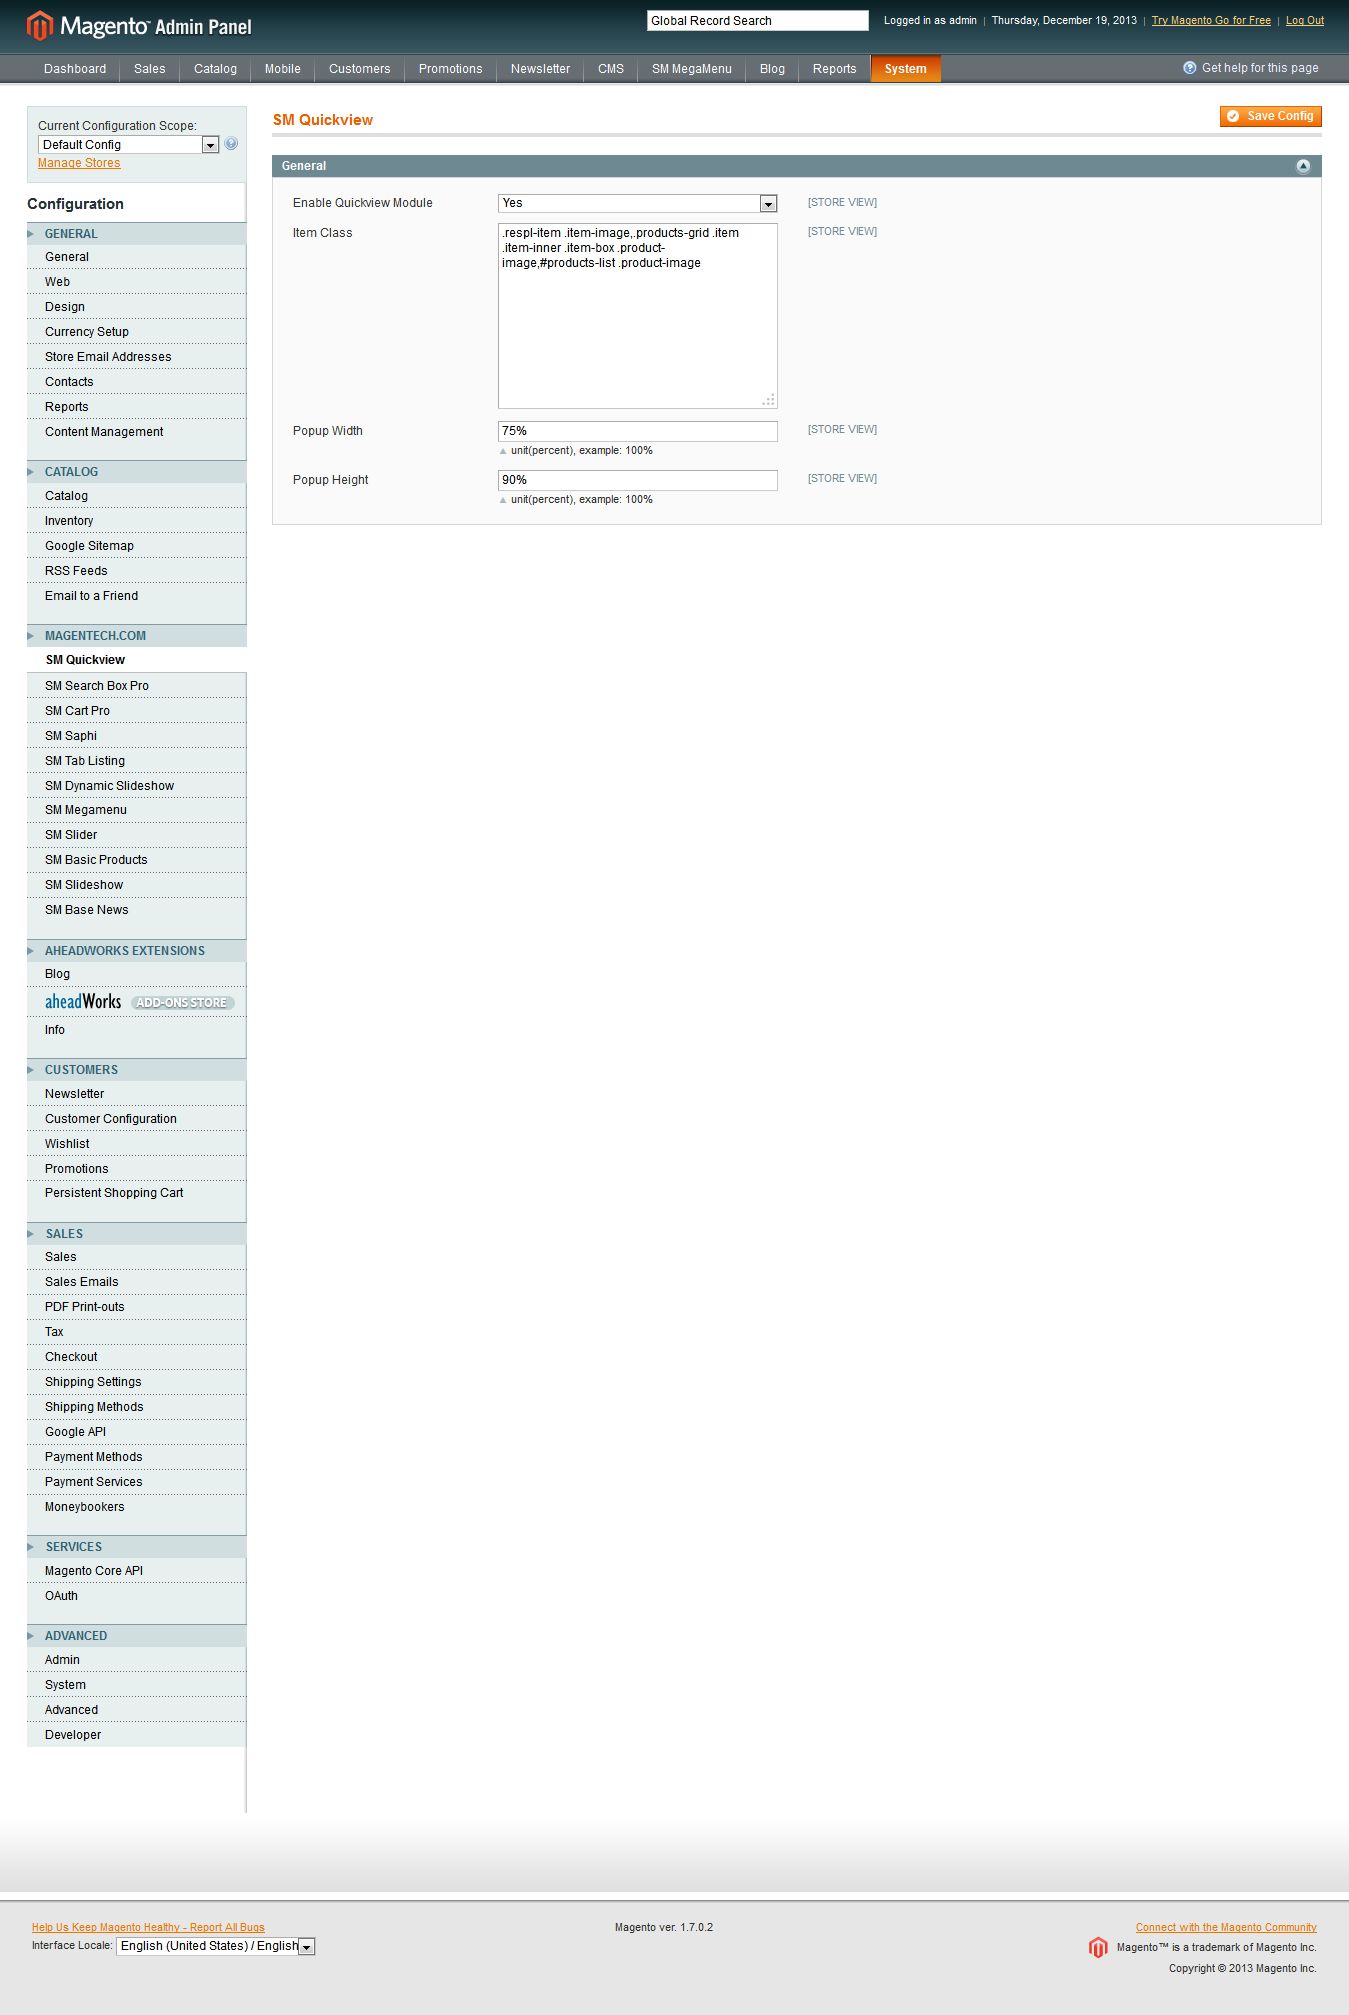1349x2015 pixels.
Task: Click the aheadWorks Add-ons Store logo
Action: click(139, 1002)
